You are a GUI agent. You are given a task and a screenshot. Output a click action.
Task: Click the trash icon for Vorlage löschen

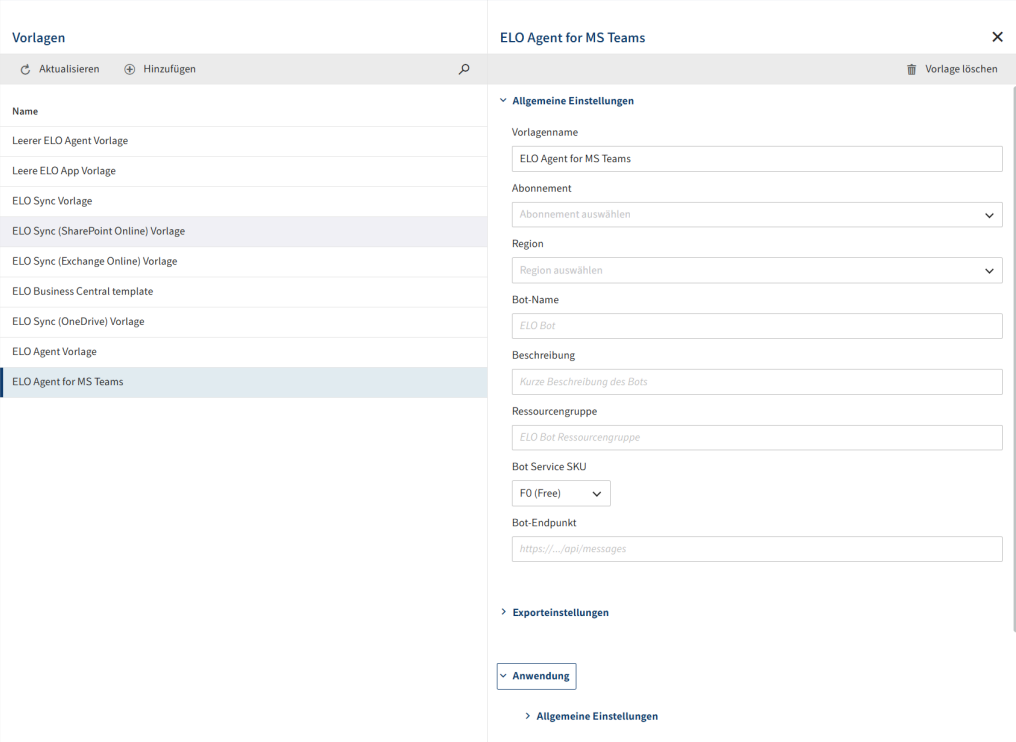click(912, 69)
